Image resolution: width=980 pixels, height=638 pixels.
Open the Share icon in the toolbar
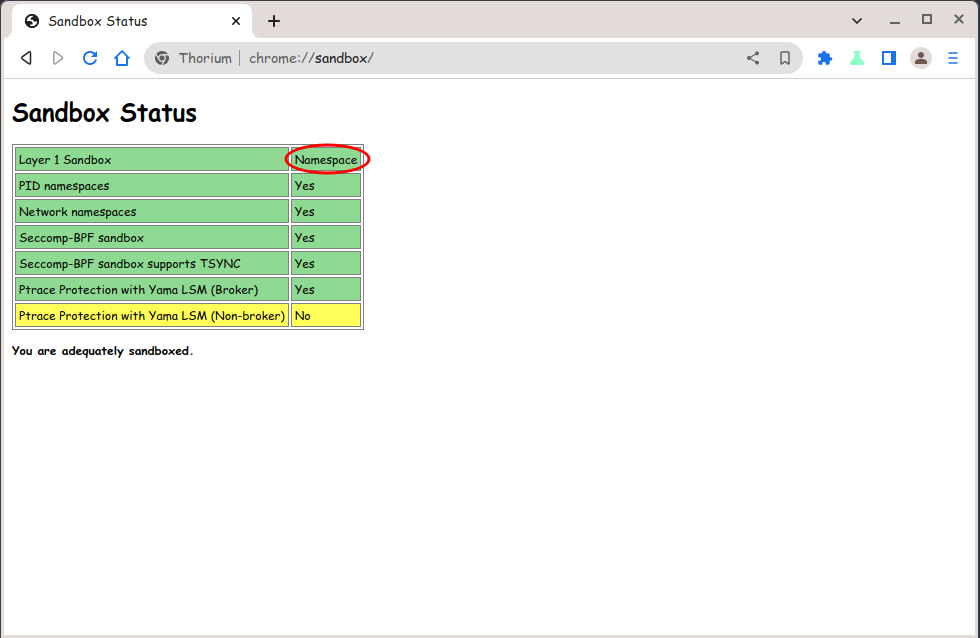click(x=752, y=58)
